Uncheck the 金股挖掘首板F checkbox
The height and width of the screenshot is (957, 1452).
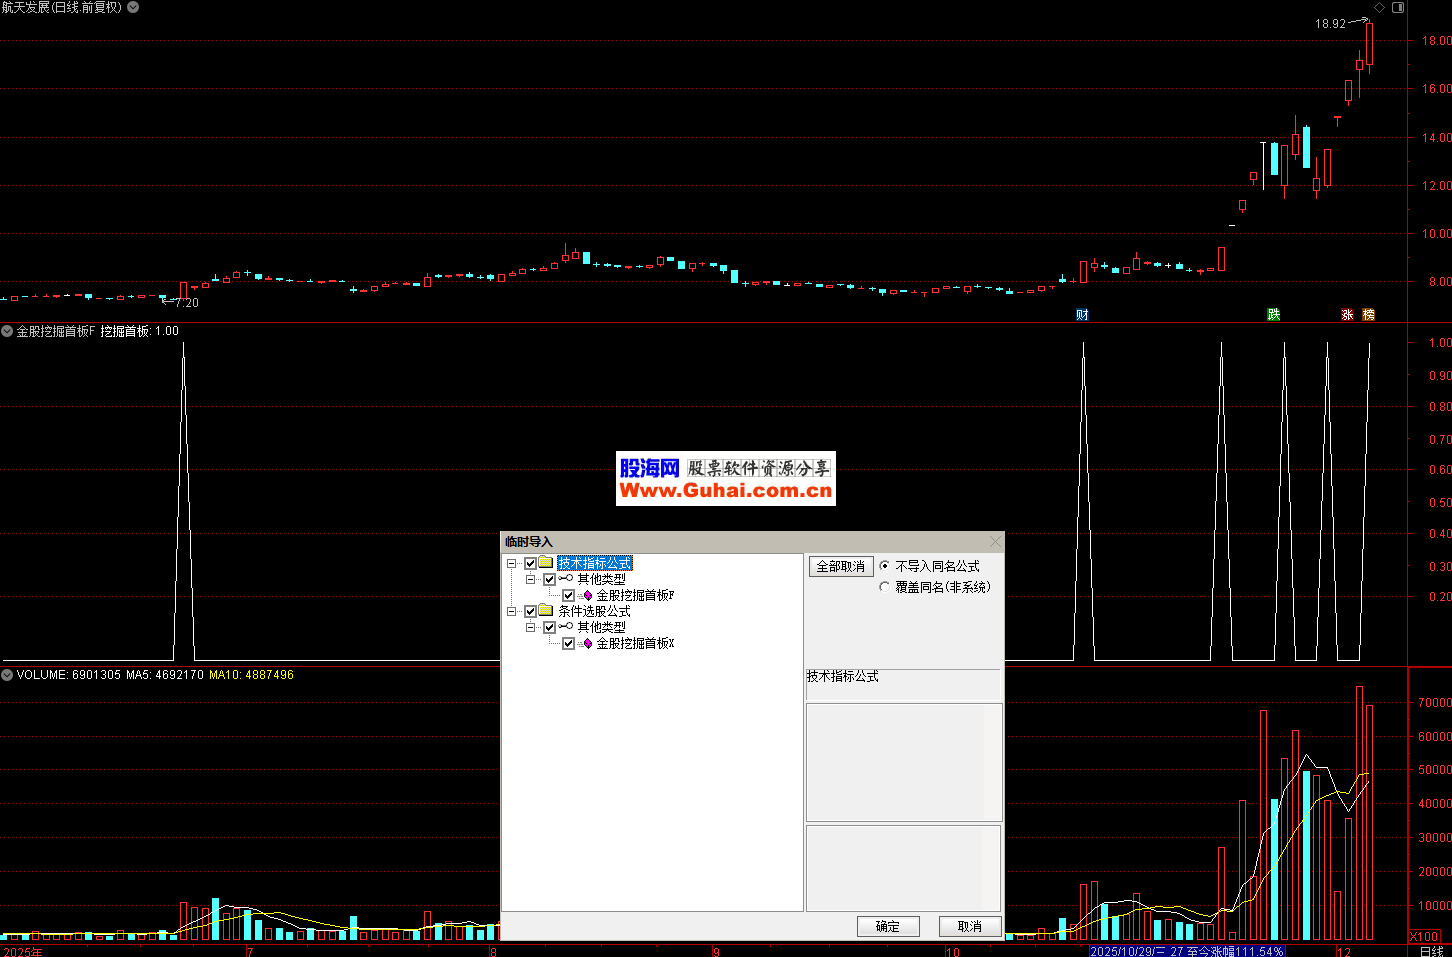tap(568, 596)
